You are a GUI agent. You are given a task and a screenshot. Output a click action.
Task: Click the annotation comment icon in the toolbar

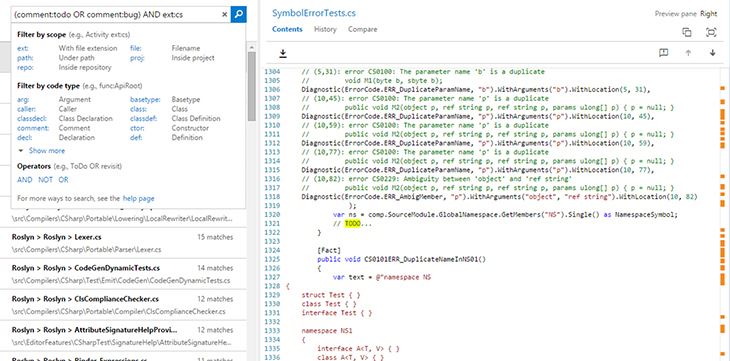(663, 53)
